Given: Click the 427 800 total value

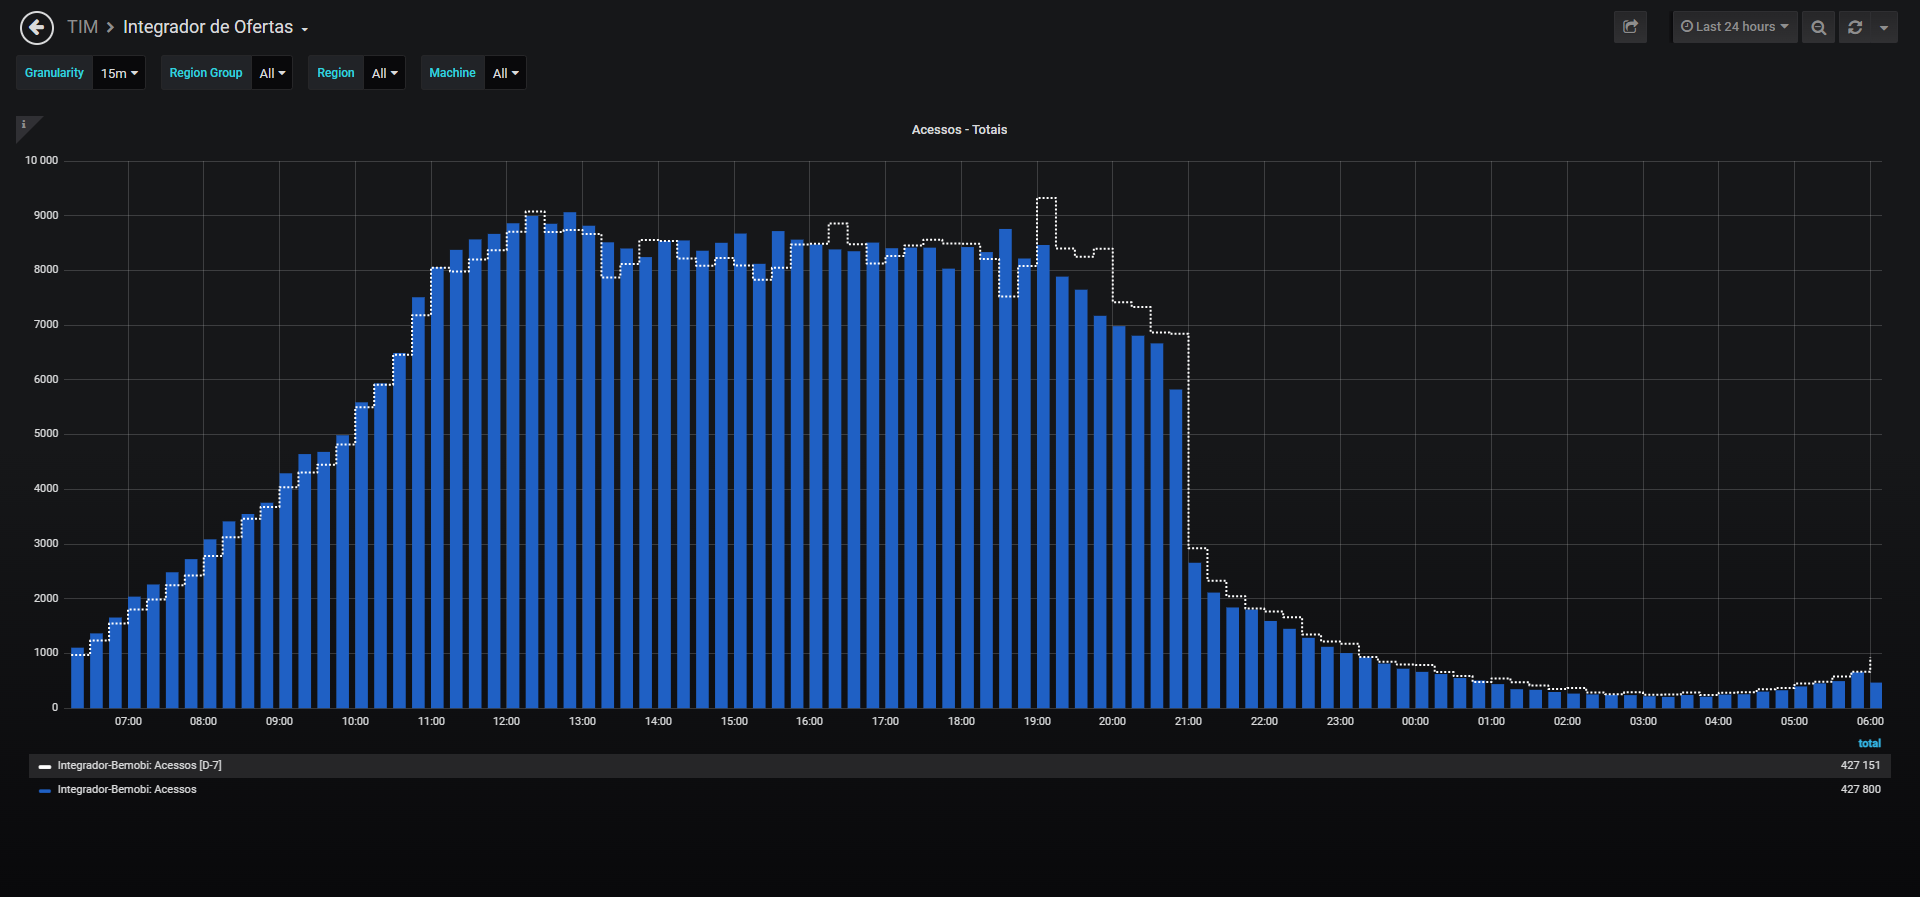Looking at the screenshot, I should point(1860,790).
